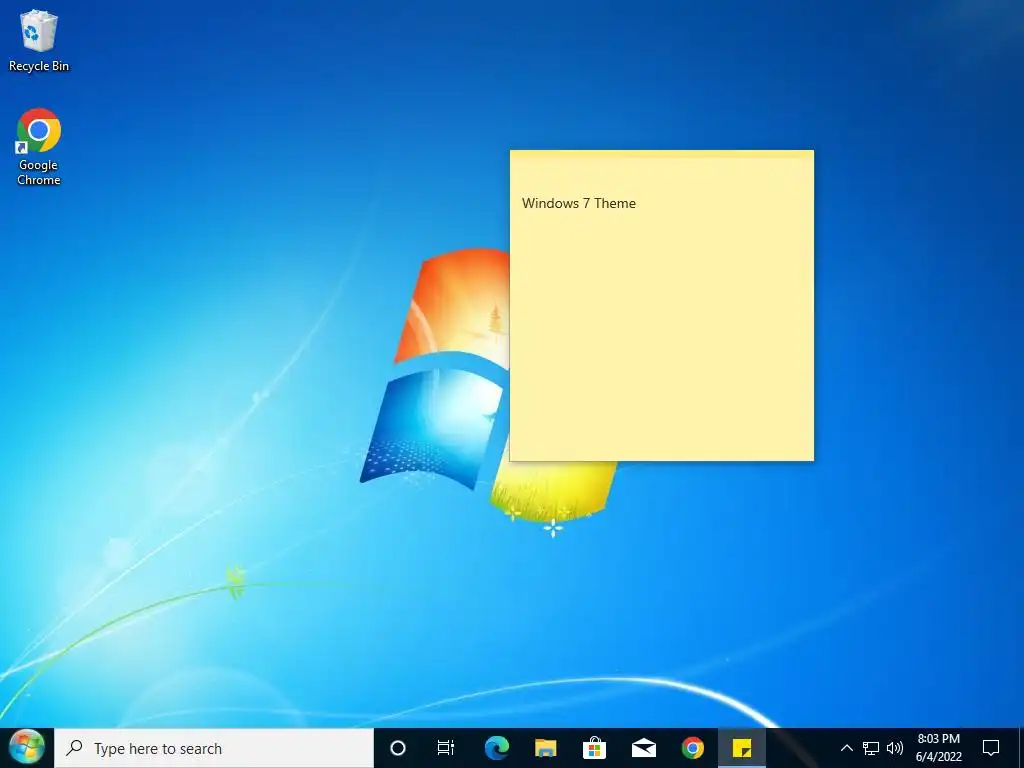Screen dimensions: 1024x768
Task: Open network status tray icon
Action: 871,748
